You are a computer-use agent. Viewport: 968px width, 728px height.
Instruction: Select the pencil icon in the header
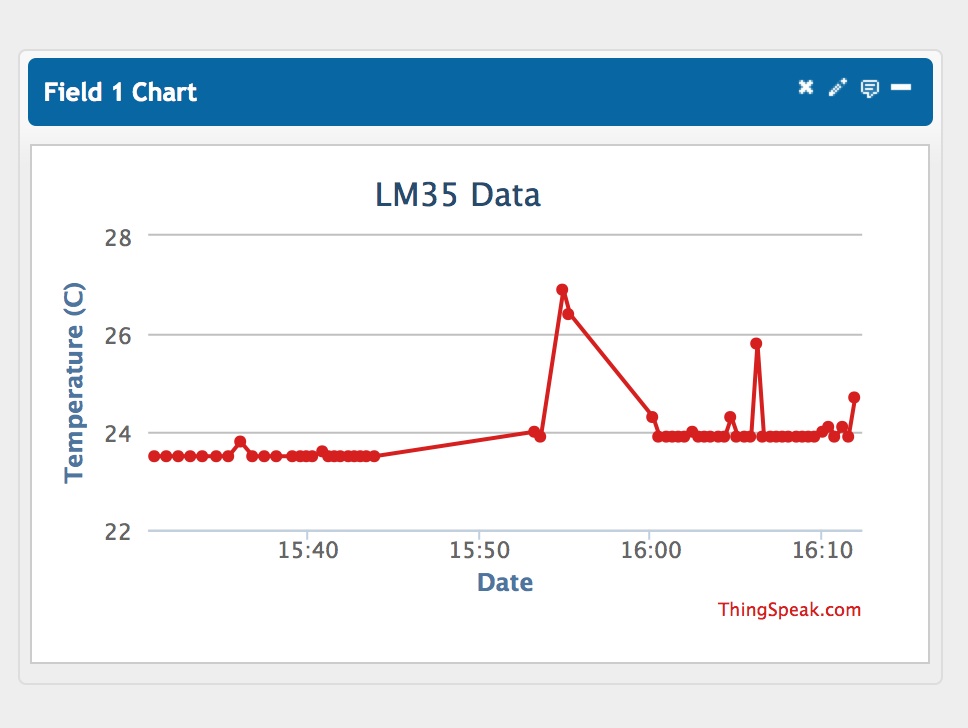click(x=837, y=88)
